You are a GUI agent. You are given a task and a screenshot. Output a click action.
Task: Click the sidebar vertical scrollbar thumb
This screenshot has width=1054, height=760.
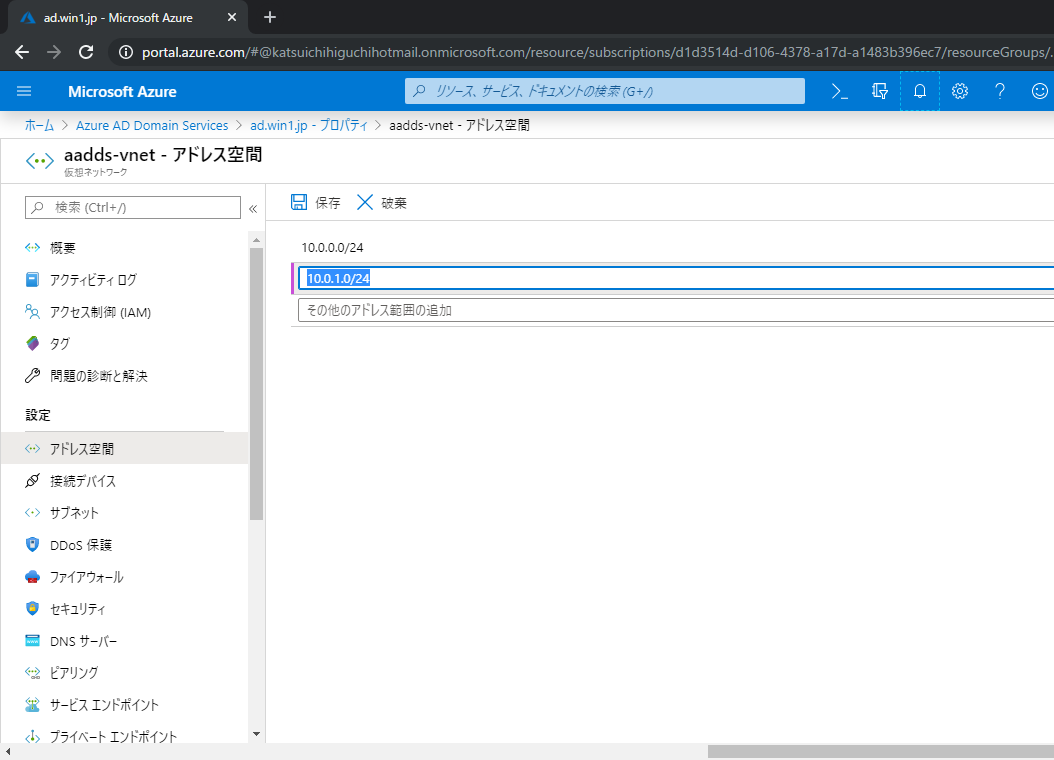coord(256,384)
